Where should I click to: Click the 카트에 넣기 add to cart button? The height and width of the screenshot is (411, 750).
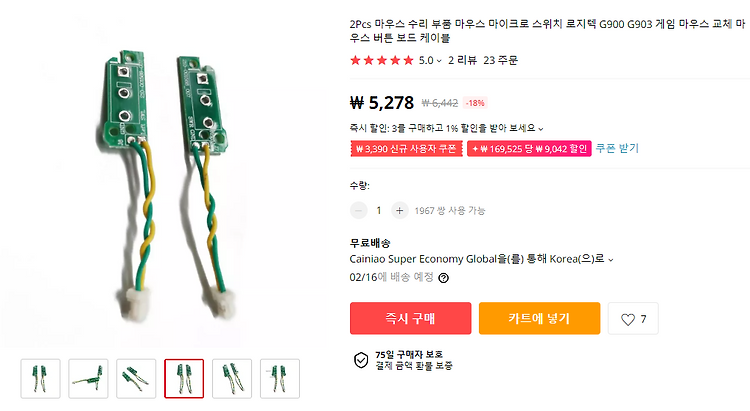click(x=539, y=318)
